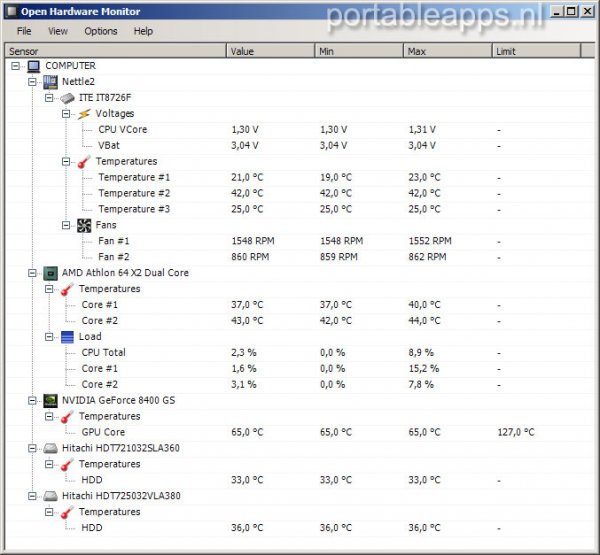Open the Help menu
This screenshot has height=555, width=600.
click(x=143, y=31)
